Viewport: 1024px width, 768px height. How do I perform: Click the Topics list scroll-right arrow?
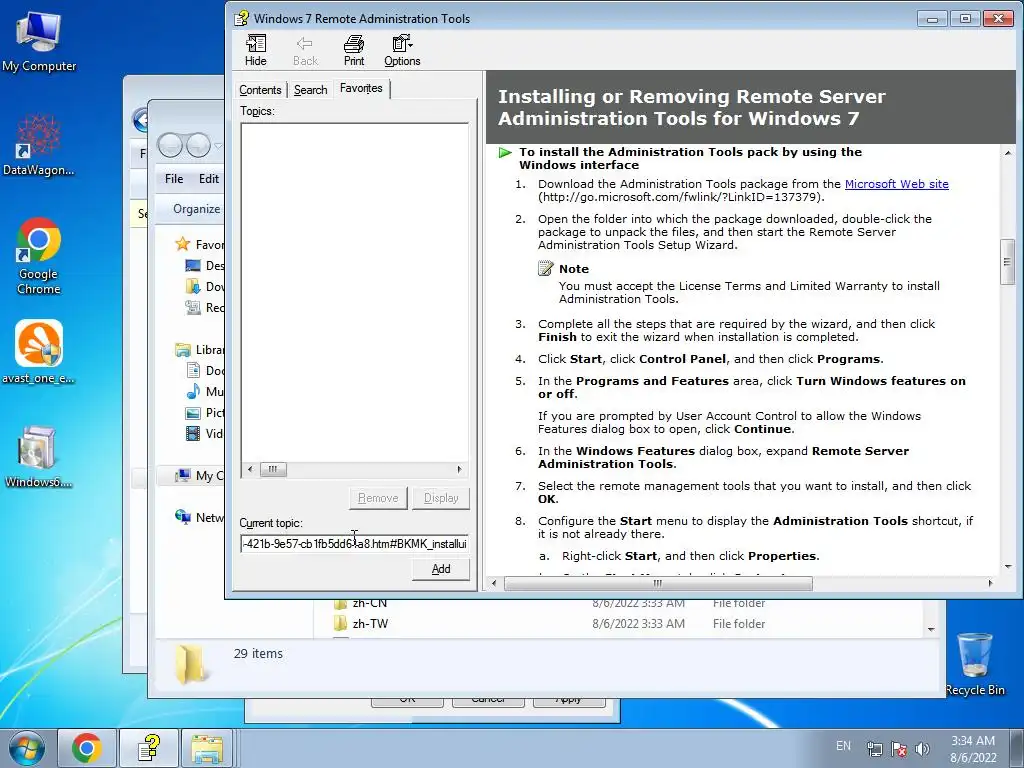tap(459, 469)
